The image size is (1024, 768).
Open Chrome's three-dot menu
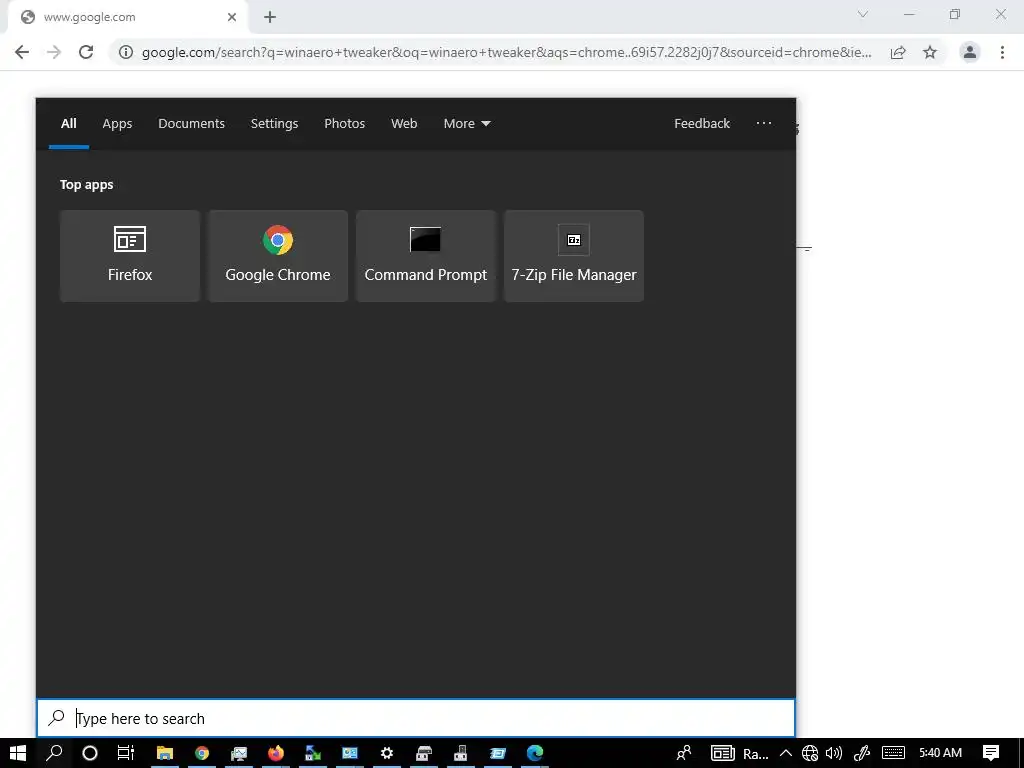tap(1002, 52)
